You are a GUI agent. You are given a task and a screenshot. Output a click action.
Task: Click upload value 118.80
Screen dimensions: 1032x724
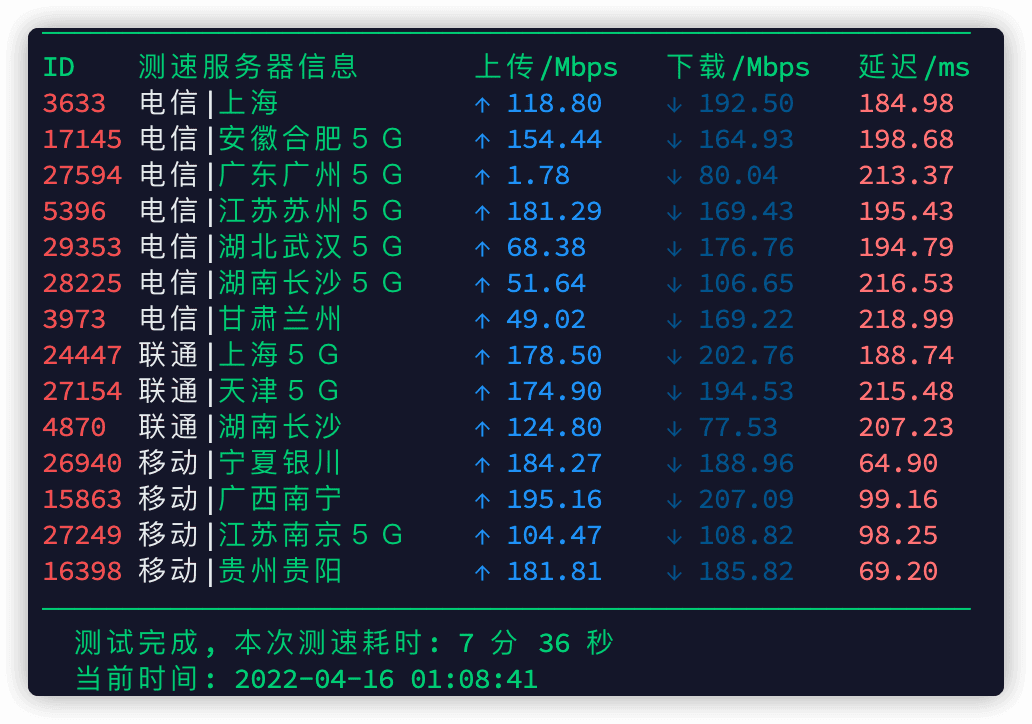pyautogui.click(x=554, y=103)
